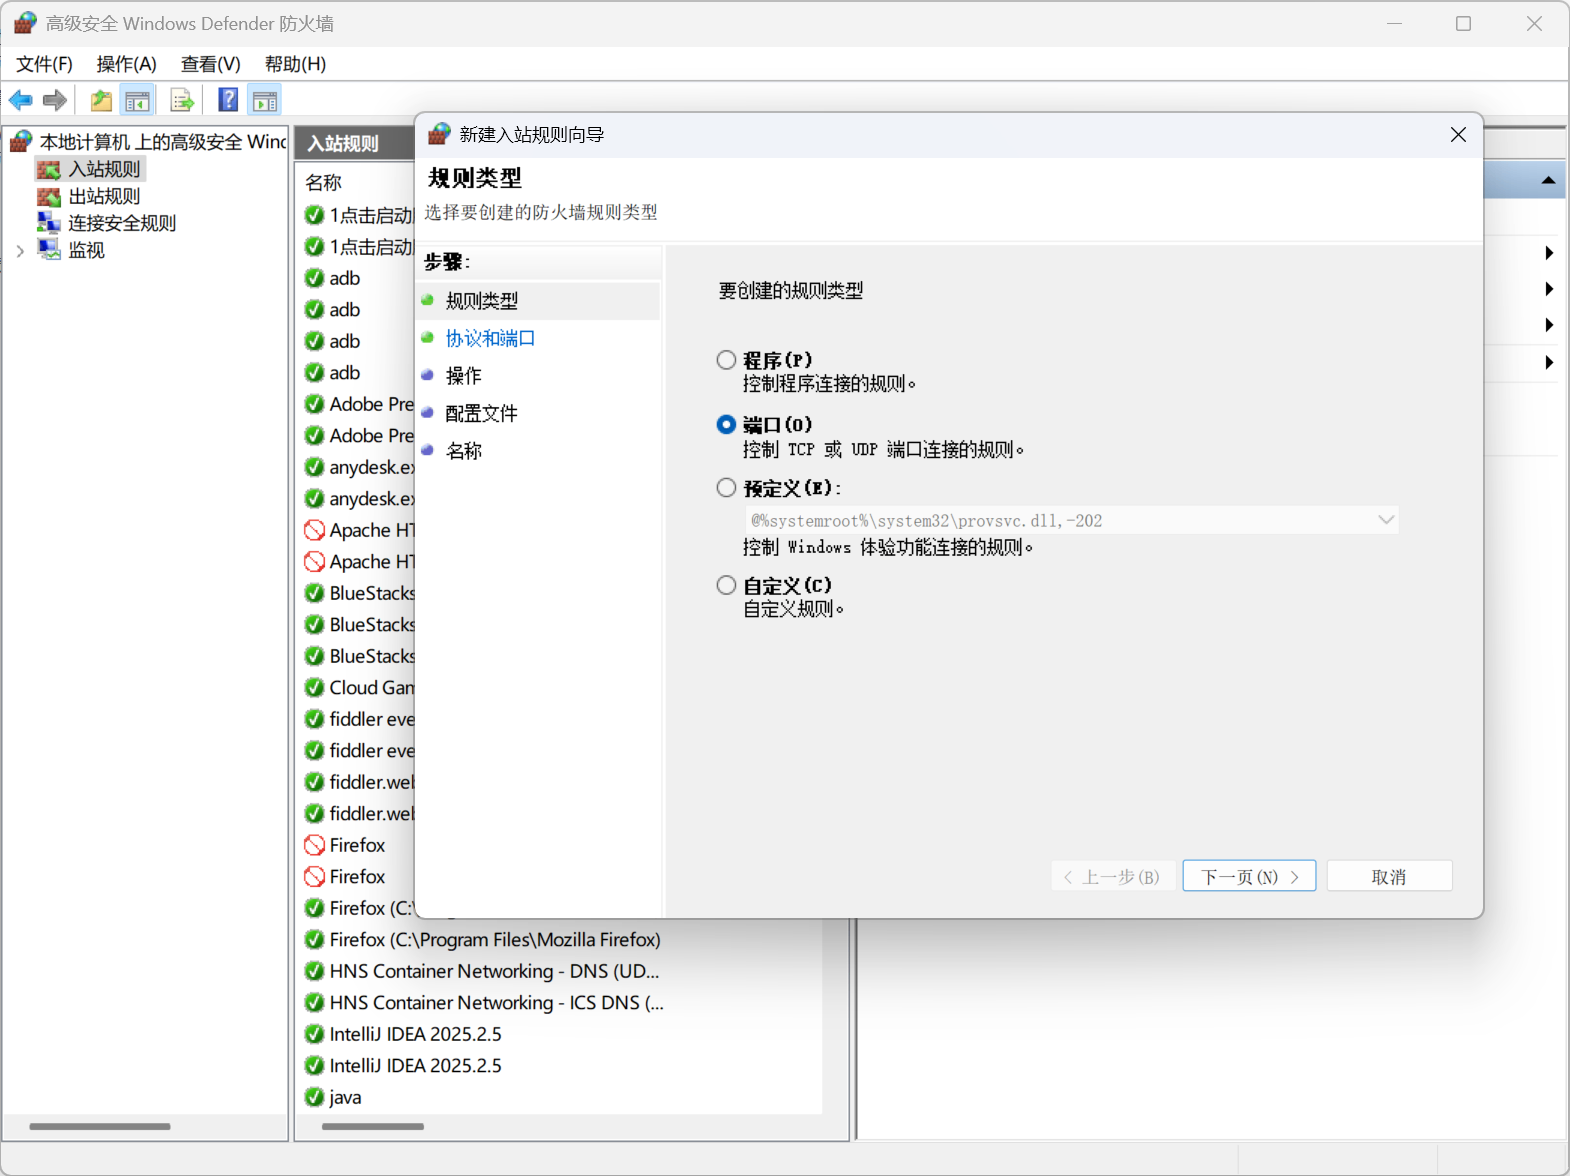Click the root firewall icon in the tree

pos(21,141)
